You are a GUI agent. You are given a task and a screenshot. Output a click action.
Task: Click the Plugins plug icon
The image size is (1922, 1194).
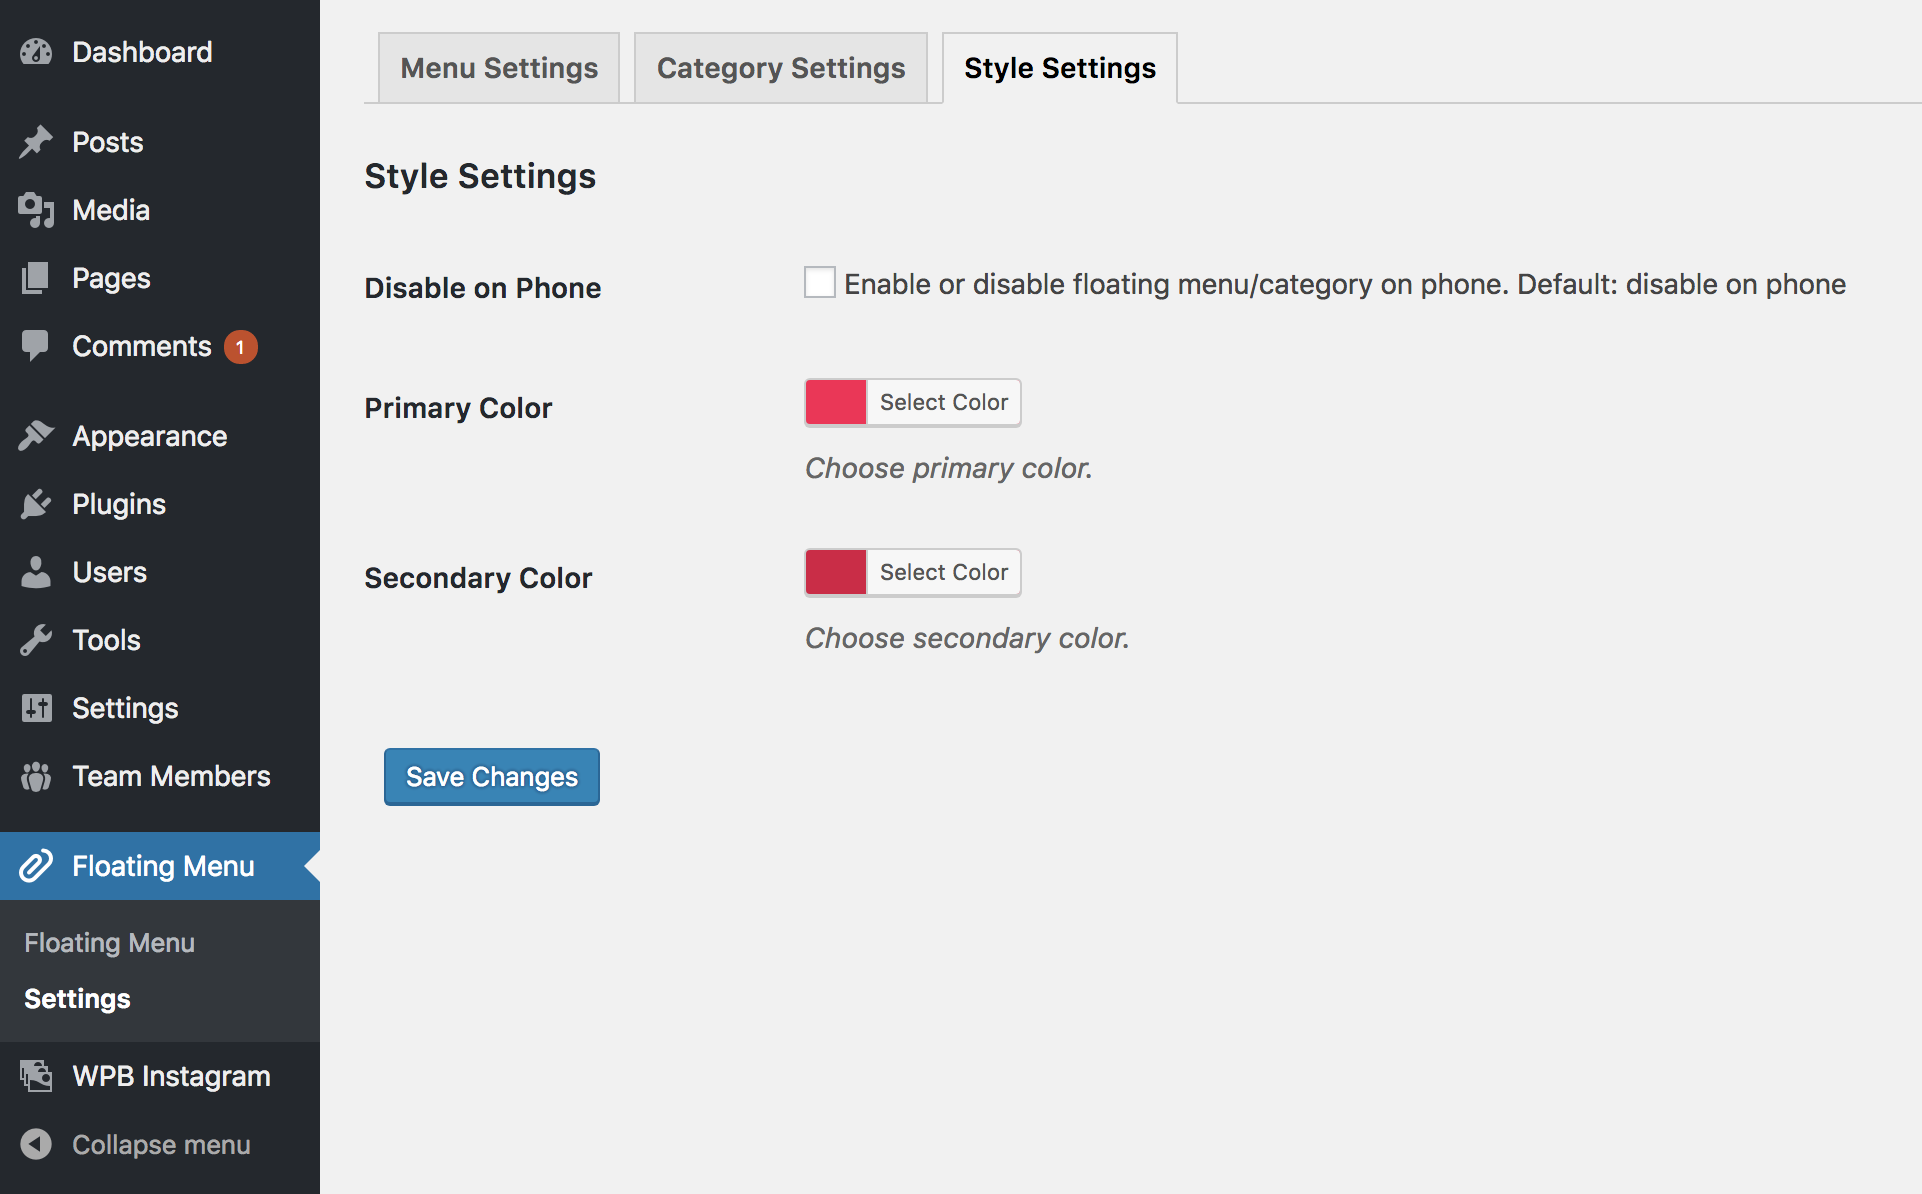pos(36,504)
